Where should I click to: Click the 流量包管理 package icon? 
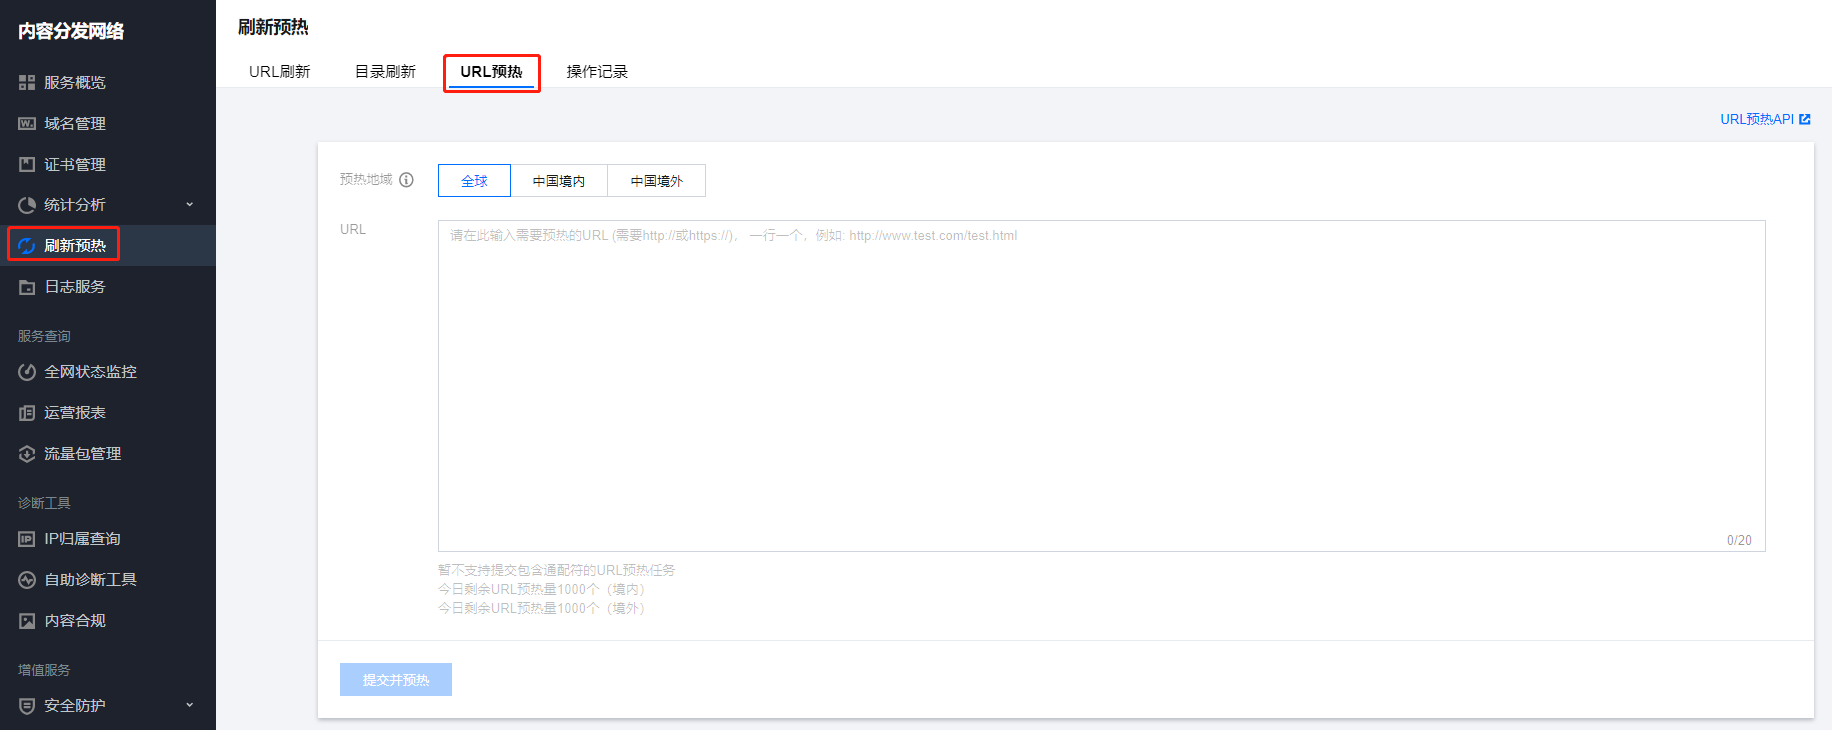coord(27,454)
